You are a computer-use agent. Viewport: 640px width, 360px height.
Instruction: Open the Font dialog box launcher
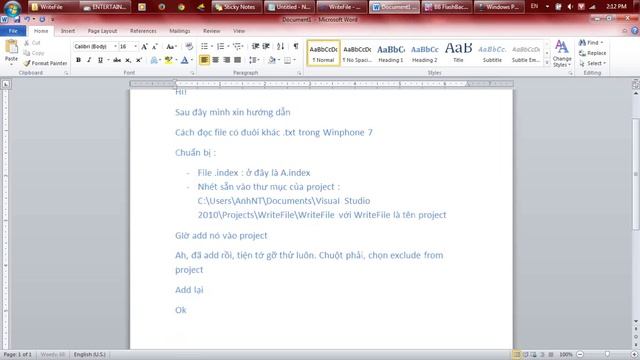tap(193, 73)
